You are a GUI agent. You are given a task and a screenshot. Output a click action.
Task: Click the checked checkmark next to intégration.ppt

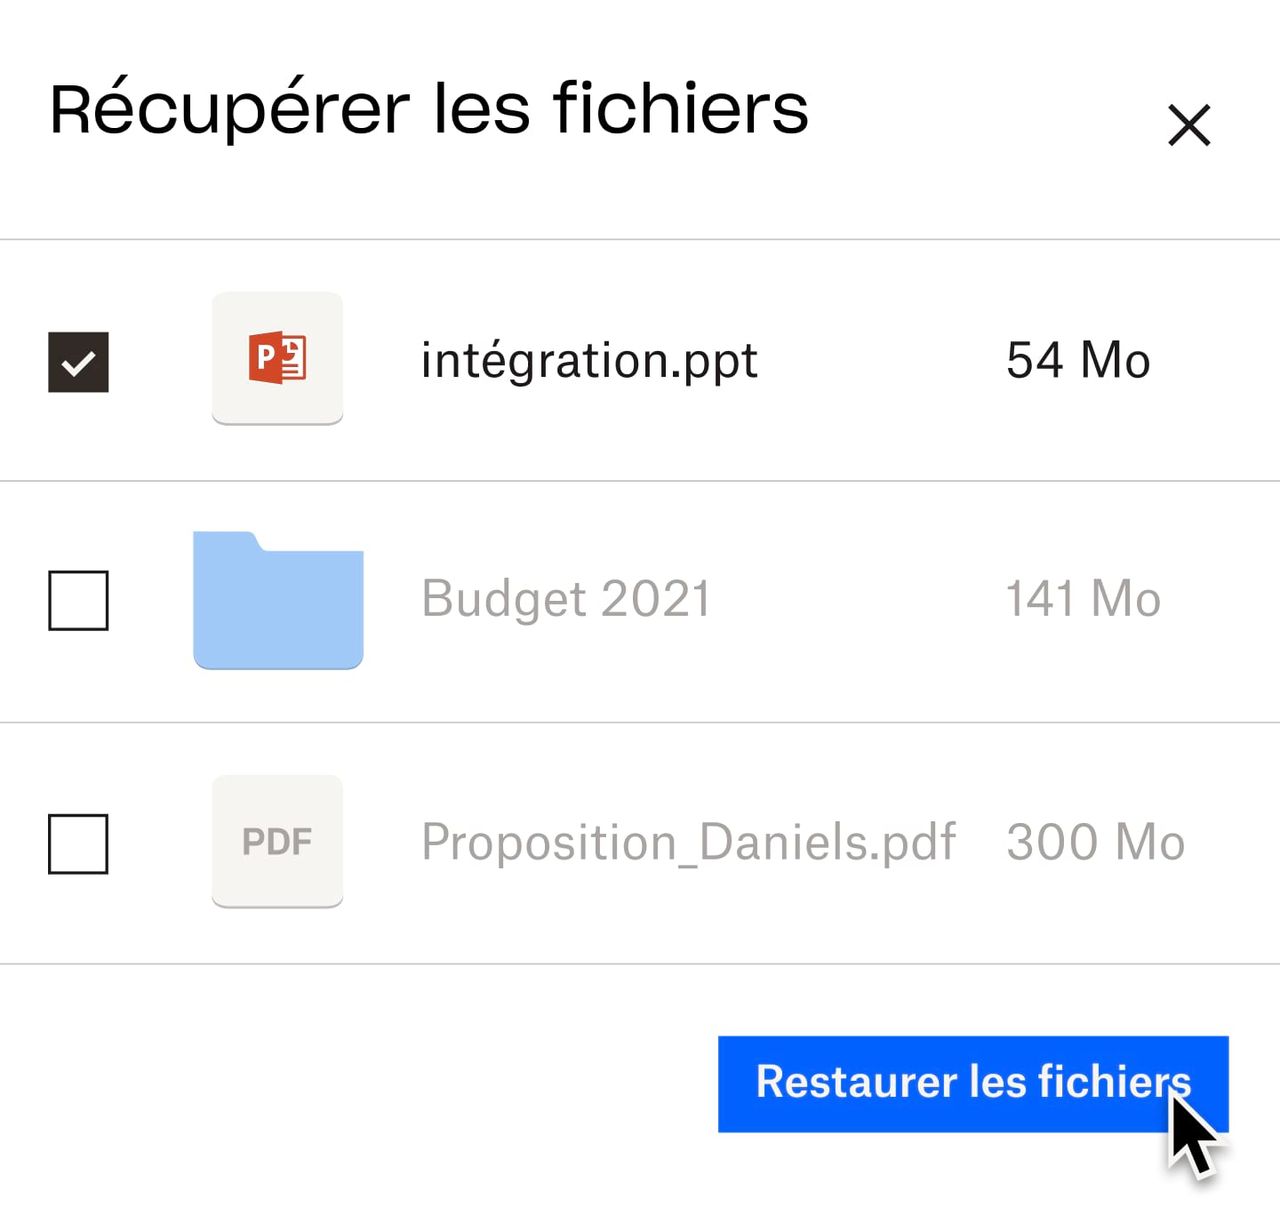(79, 361)
